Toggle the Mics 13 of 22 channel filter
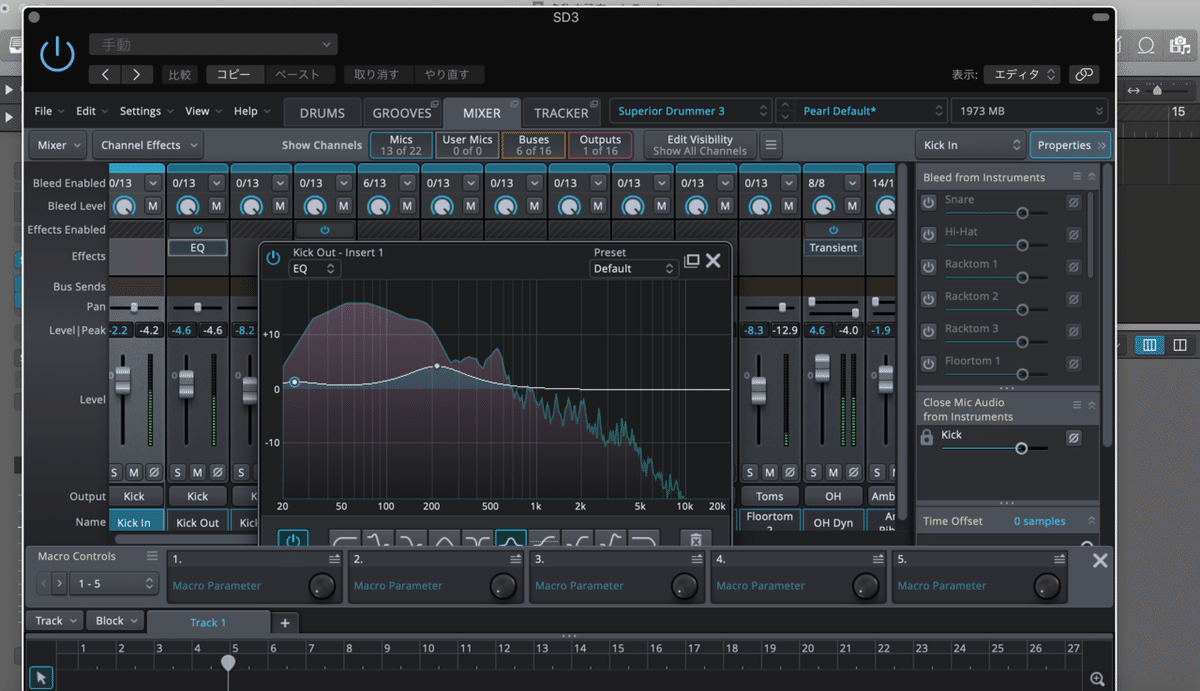 (401, 145)
